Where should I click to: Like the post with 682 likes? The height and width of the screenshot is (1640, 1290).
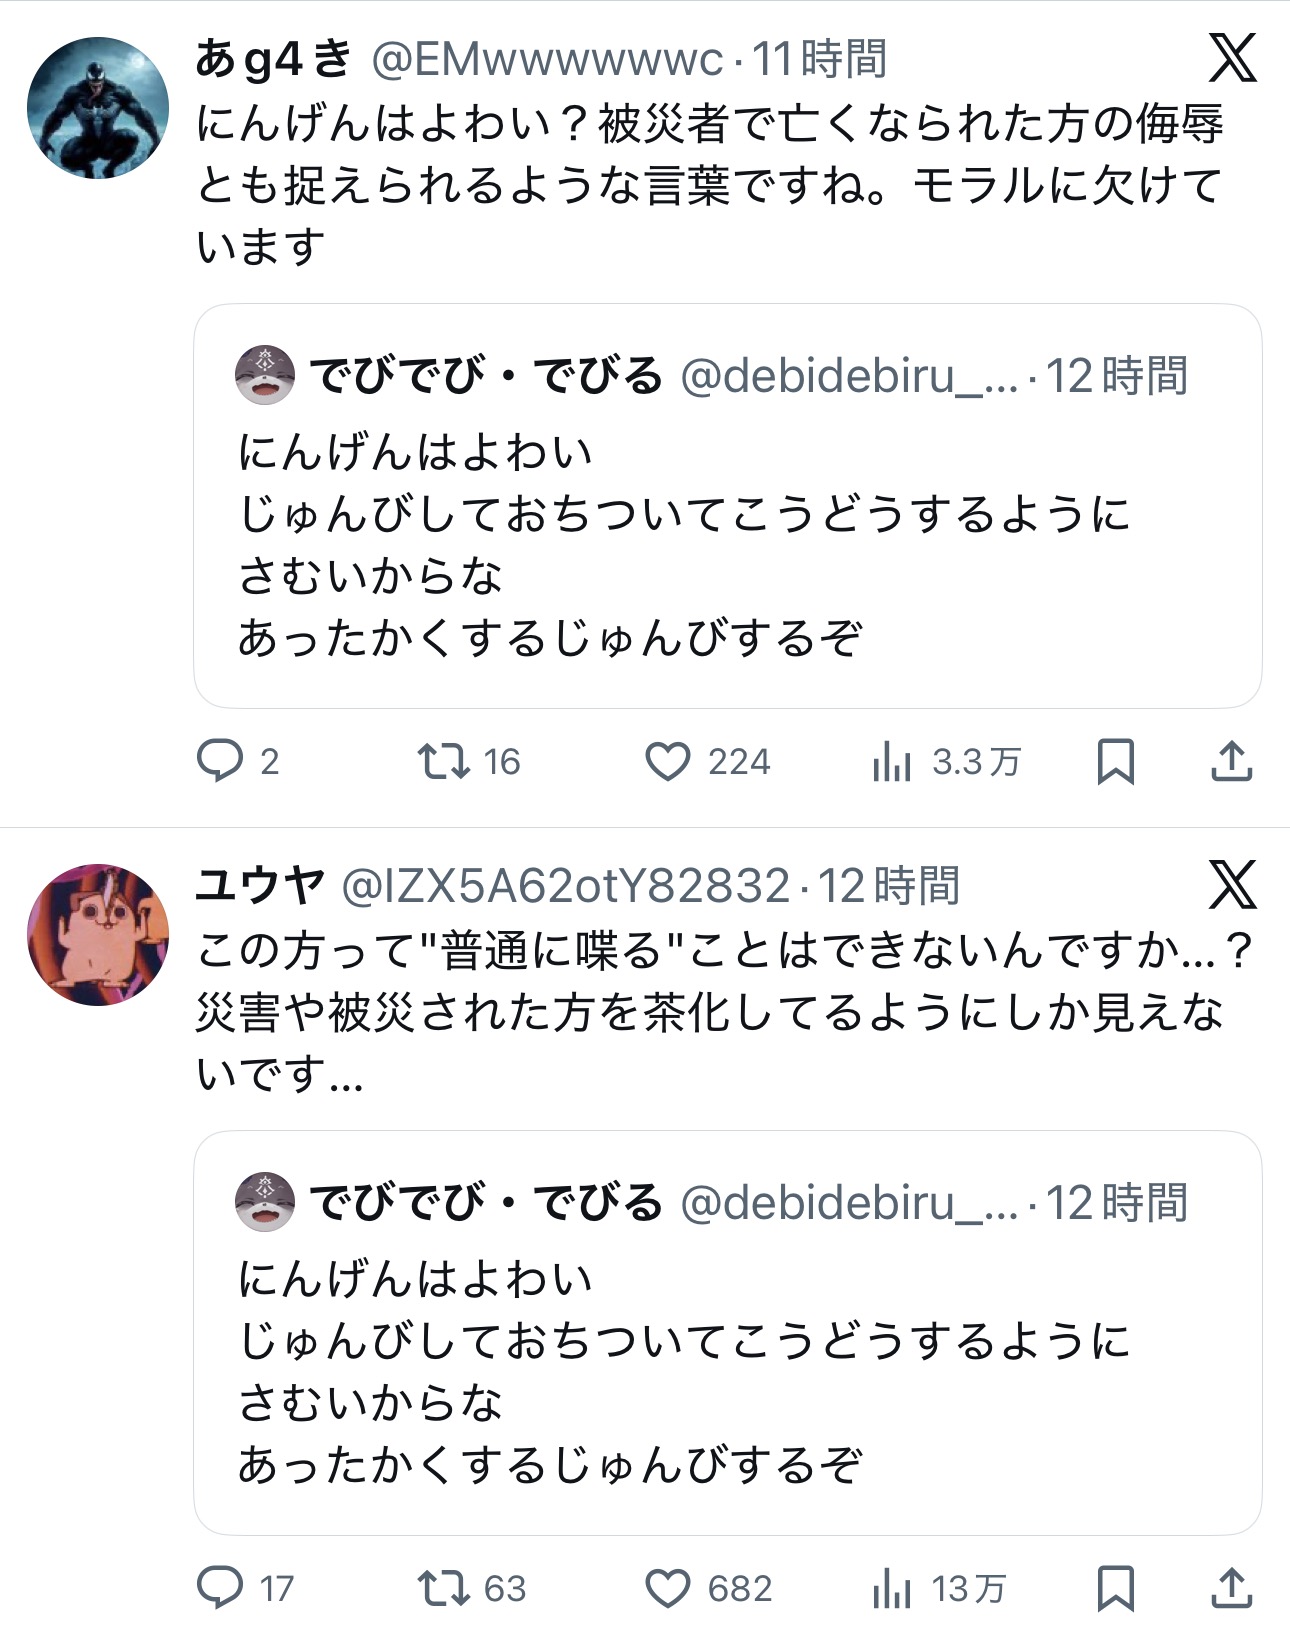coord(668,1588)
